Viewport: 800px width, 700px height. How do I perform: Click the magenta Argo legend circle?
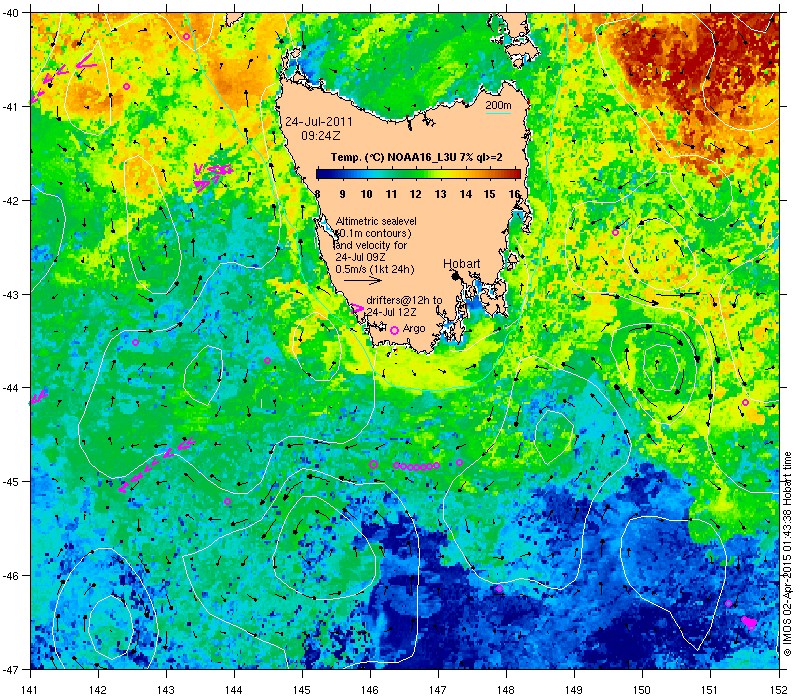[x=394, y=331]
